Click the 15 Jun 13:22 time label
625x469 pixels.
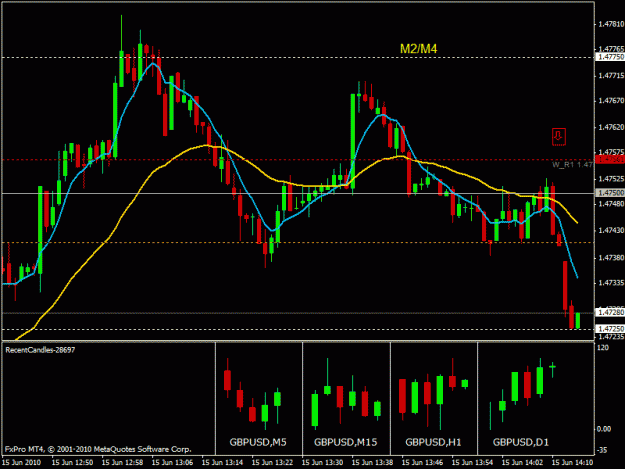tap(272, 462)
